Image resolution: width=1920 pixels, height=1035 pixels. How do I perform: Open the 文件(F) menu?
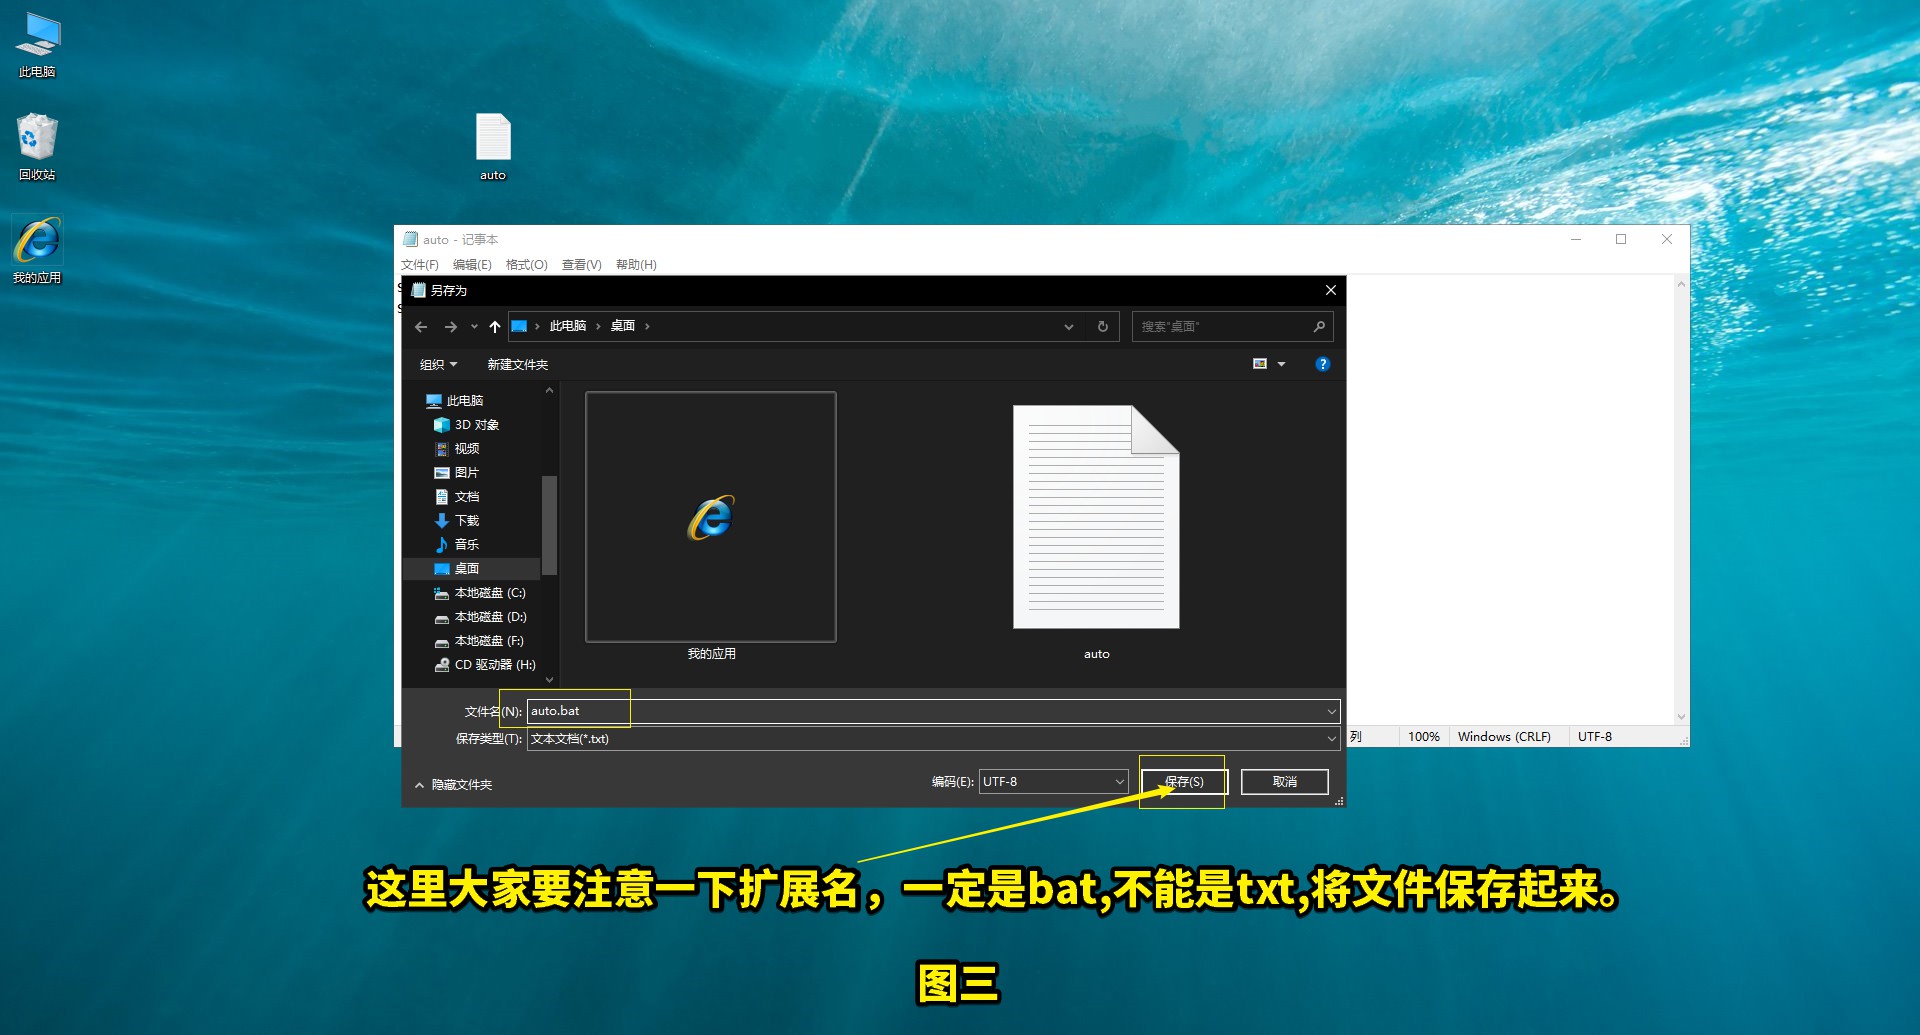tap(419, 264)
